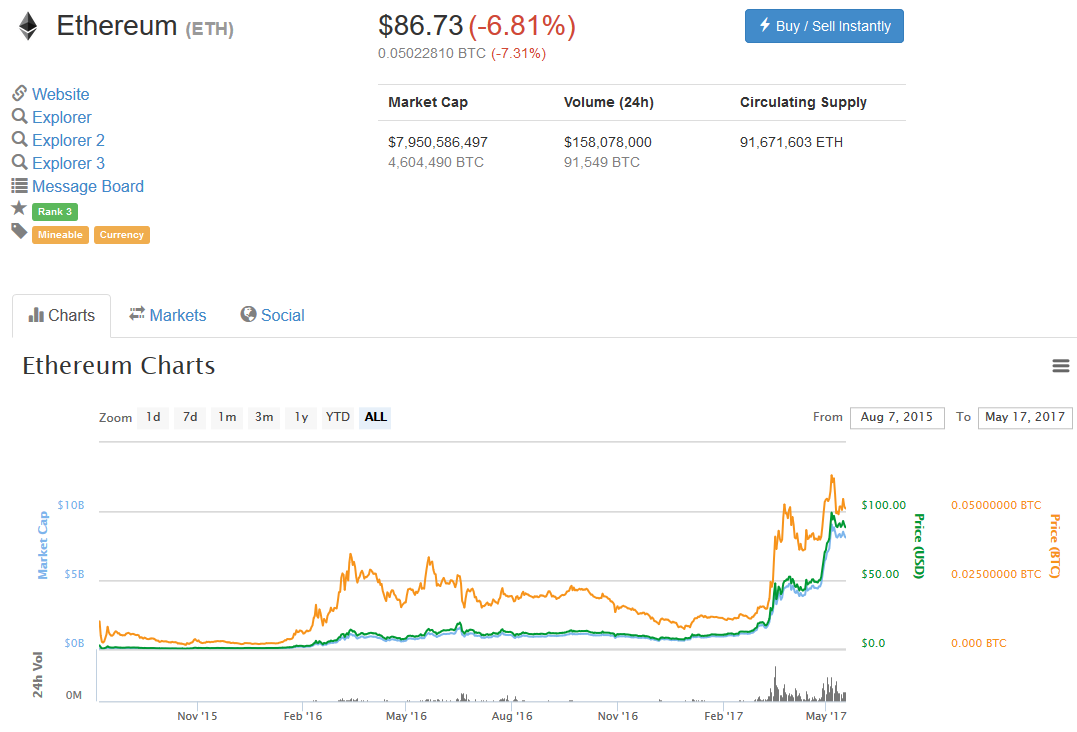Set chart zoom to 1y

[x=302, y=417]
